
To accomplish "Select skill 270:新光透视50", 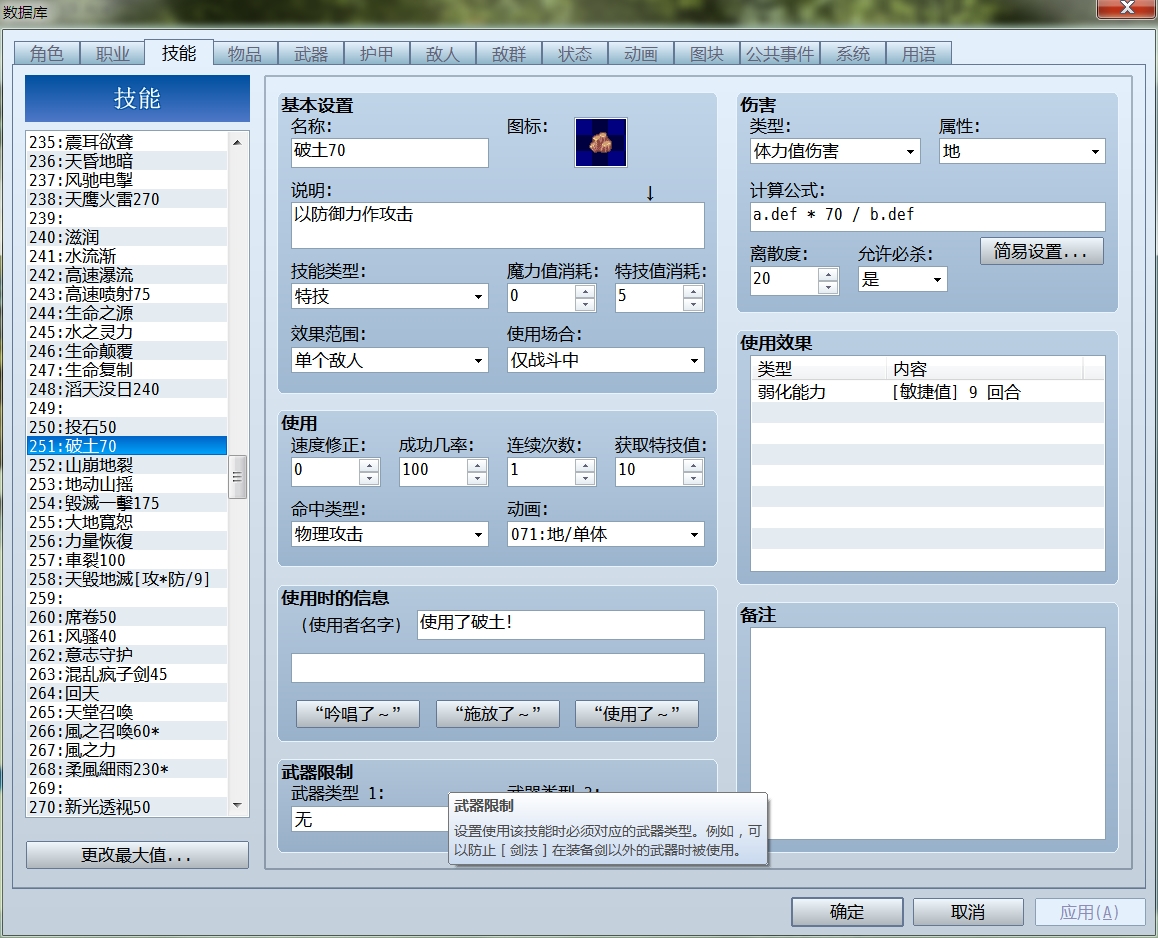I will [x=126, y=807].
